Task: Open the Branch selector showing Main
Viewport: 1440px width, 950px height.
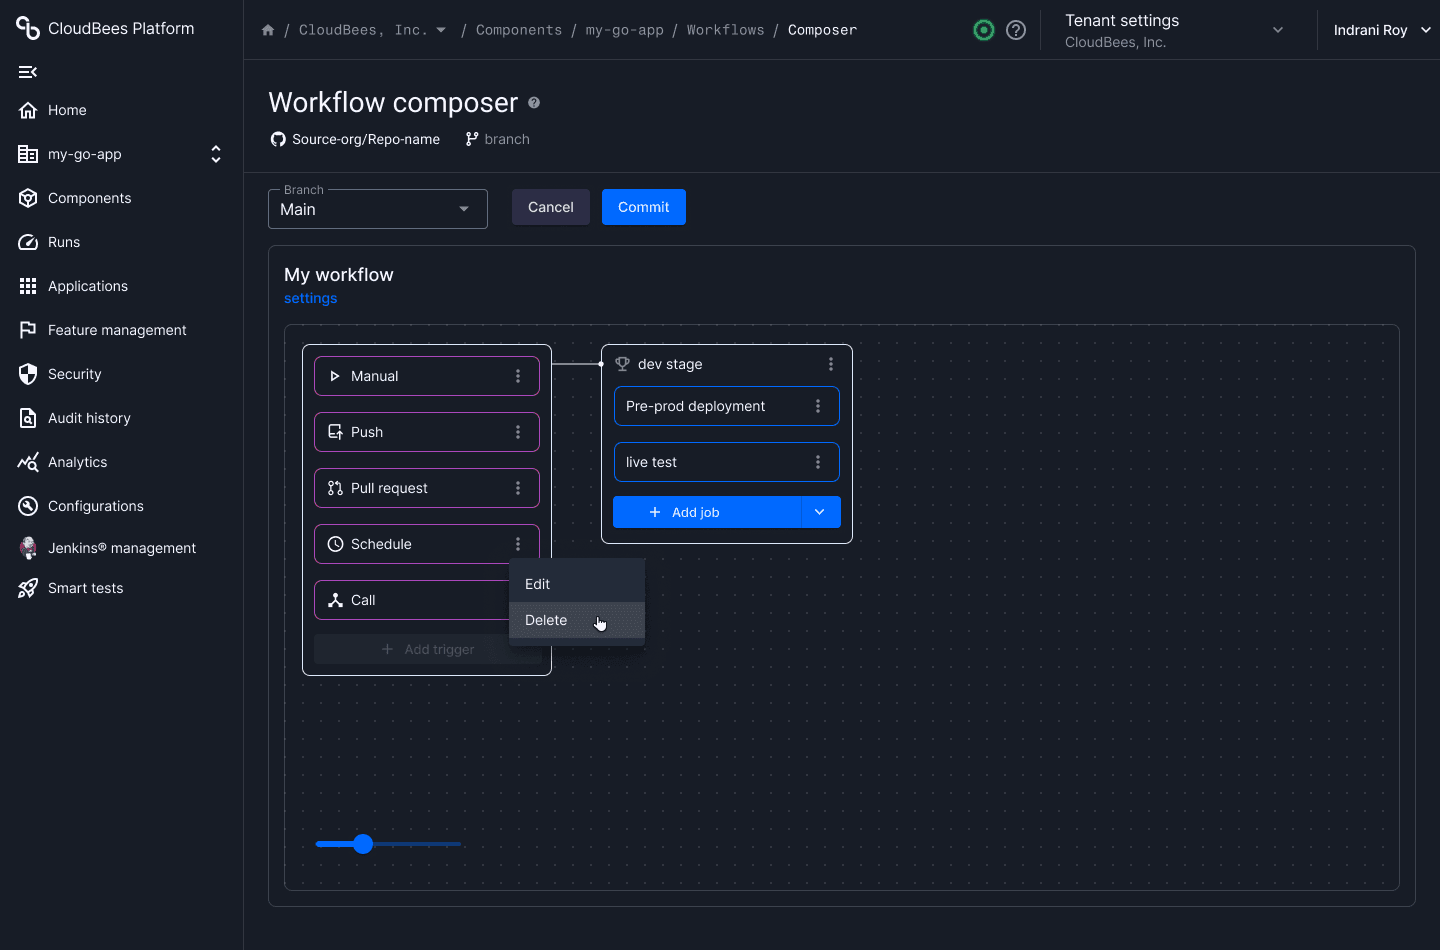Action: [378, 209]
